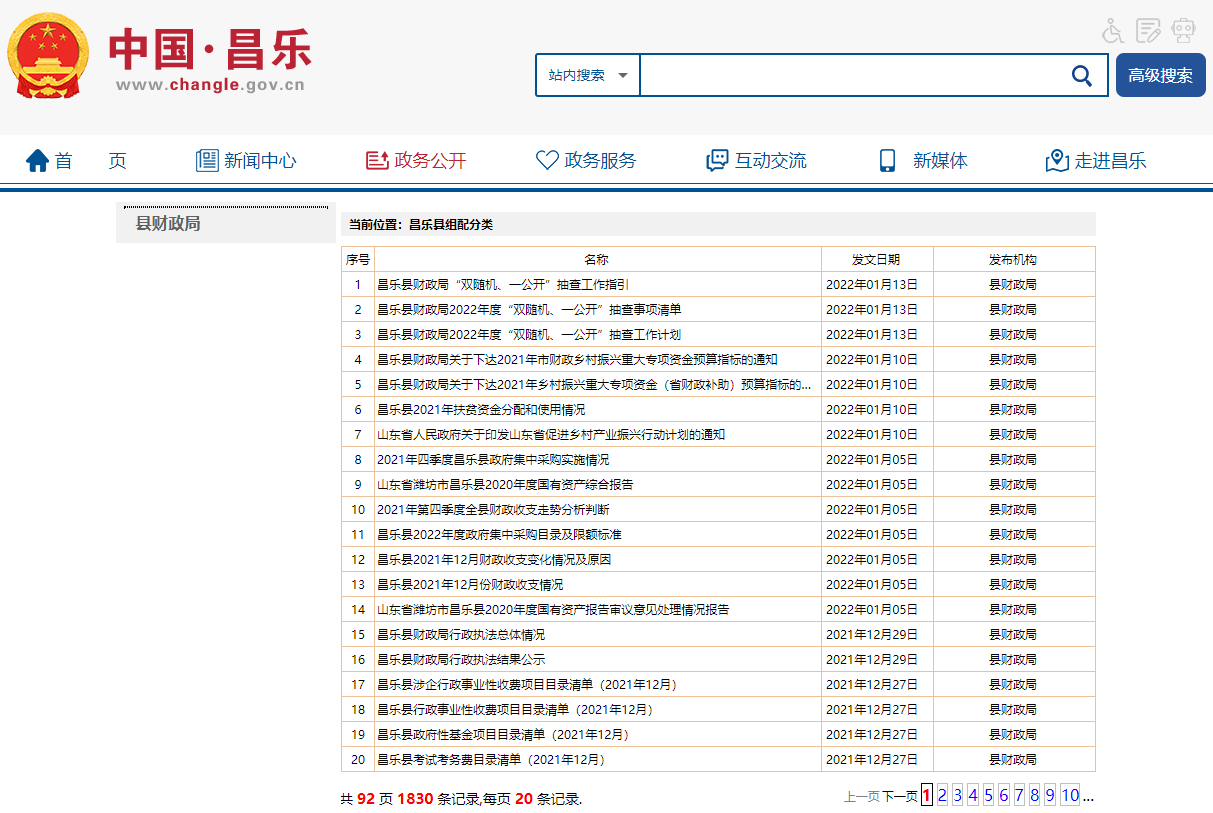The height and width of the screenshot is (813, 1213).
Task: Click the wheelchair accessibility icon
Action: click(x=1112, y=31)
